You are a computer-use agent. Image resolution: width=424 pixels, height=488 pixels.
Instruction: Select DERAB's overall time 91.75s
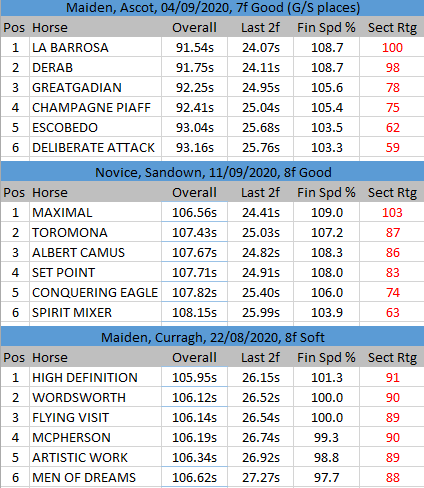[194, 67]
